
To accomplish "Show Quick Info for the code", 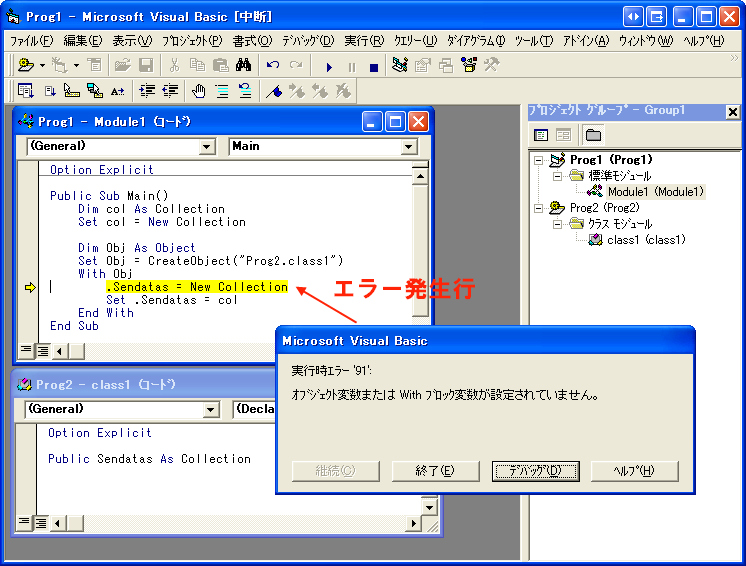I will click(x=72, y=90).
